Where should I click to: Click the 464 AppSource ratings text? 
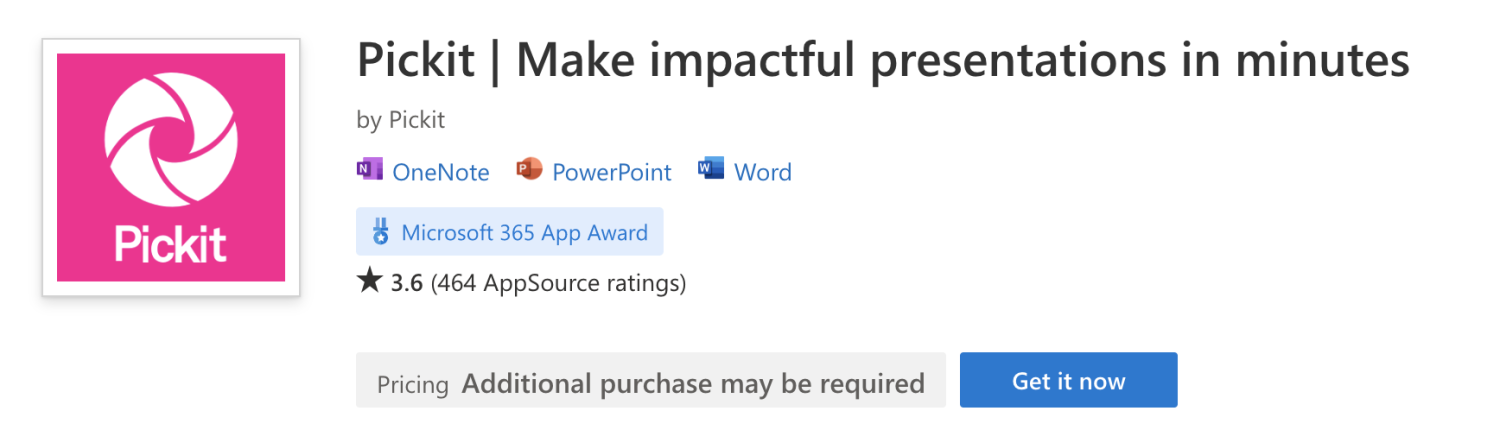point(558,283)
